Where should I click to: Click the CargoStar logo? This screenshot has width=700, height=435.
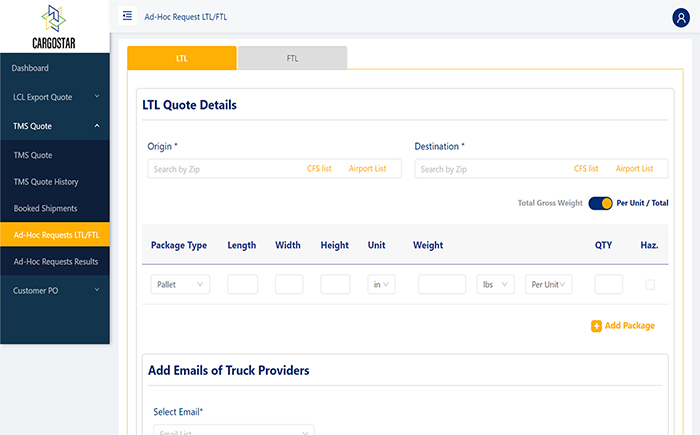coord(54,27)
